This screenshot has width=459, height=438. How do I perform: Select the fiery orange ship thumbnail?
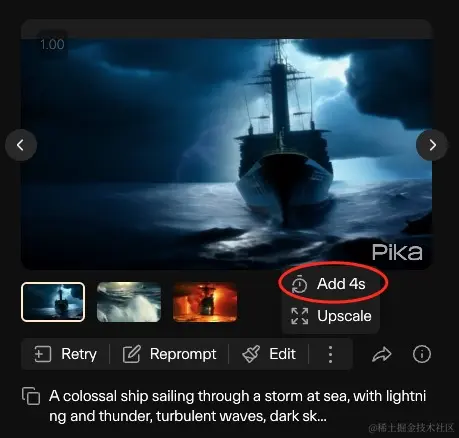pos(205,302)
